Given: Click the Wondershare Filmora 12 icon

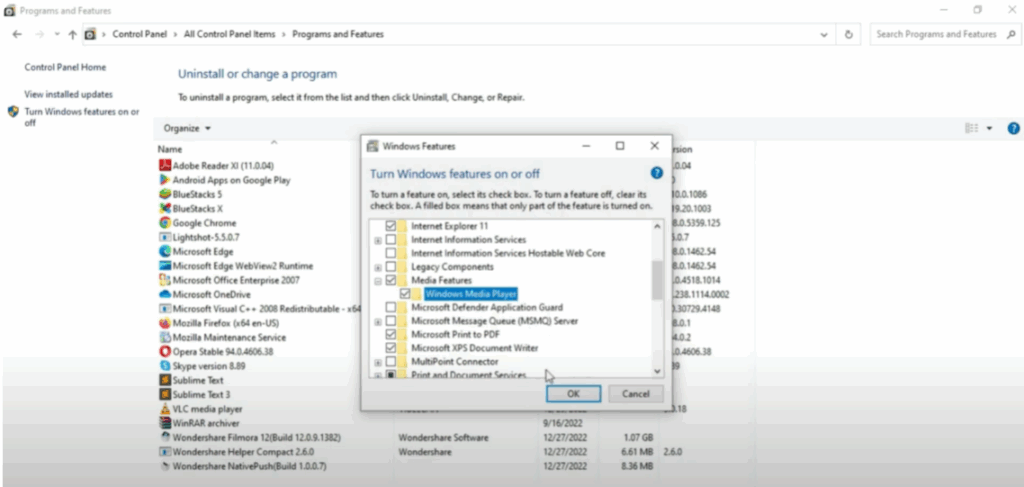Looking at the screenshot, I should tap(165, 437).
